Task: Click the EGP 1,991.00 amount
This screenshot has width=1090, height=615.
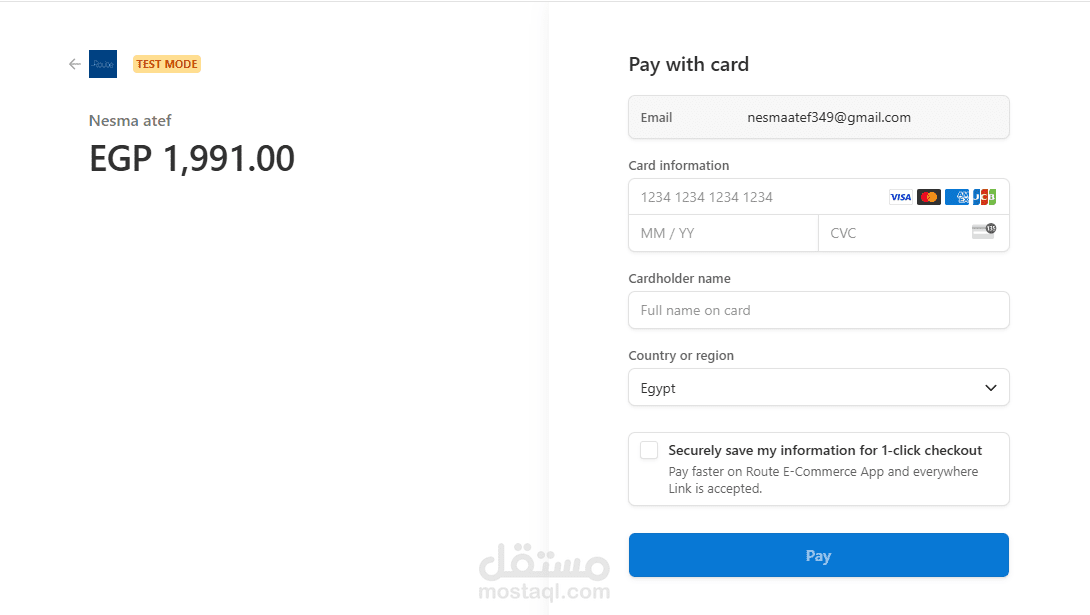Action: 192,158
